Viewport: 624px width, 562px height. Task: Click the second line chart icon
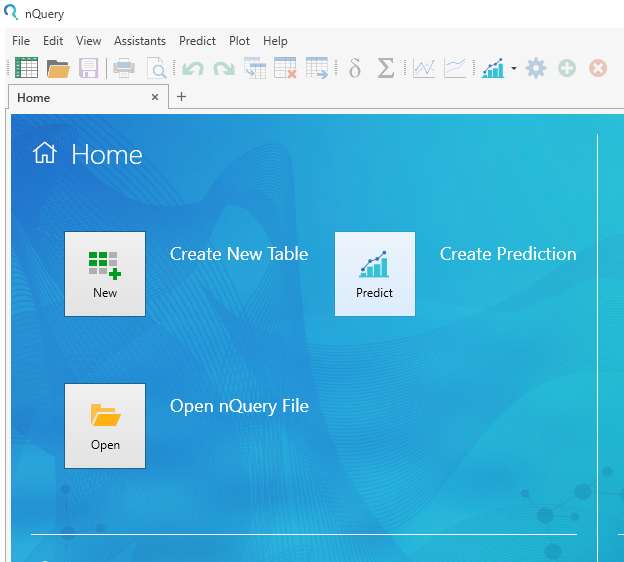click(455, 68)
